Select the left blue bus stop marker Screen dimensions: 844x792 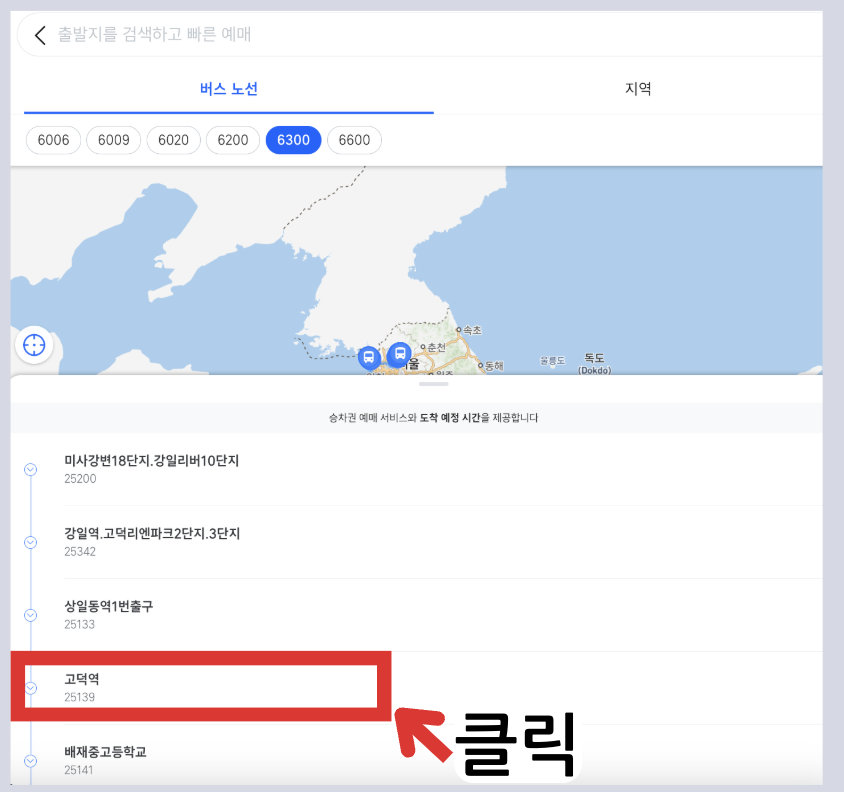click(370, 356)
